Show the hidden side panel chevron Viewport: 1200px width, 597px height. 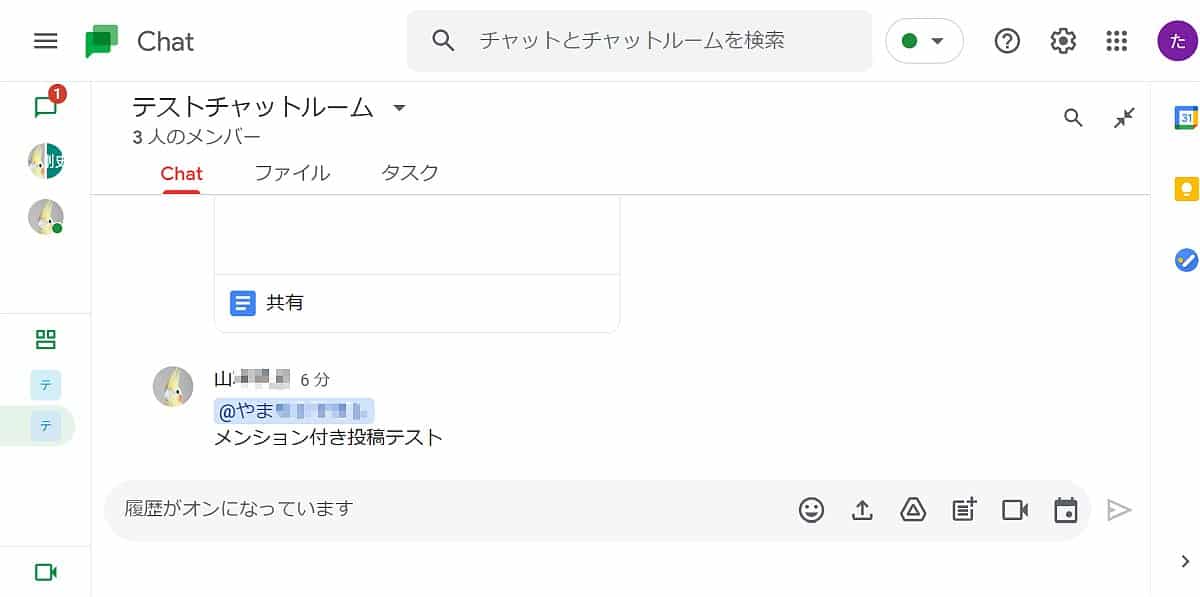1186,560
